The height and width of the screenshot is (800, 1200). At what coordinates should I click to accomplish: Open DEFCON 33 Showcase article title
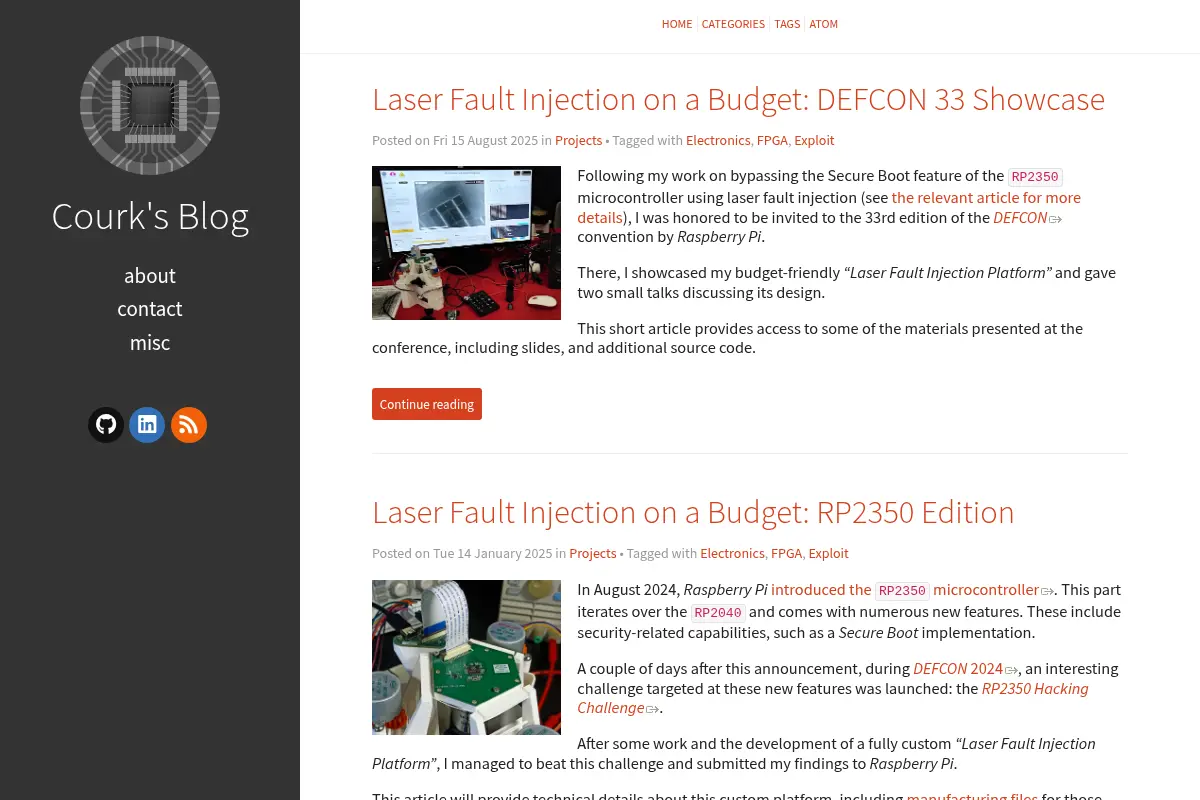click(738, 99)
